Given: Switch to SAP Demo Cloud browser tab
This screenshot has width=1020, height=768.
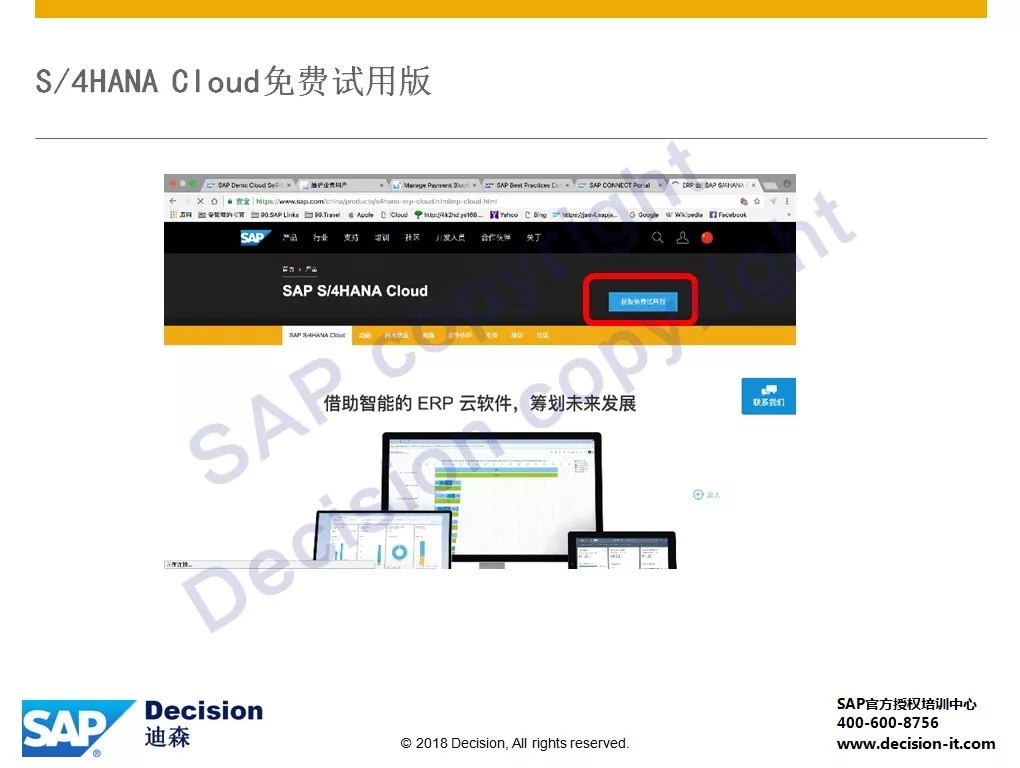Looking at the screenshot, I should pyautogui.click(x=248, y=185).
